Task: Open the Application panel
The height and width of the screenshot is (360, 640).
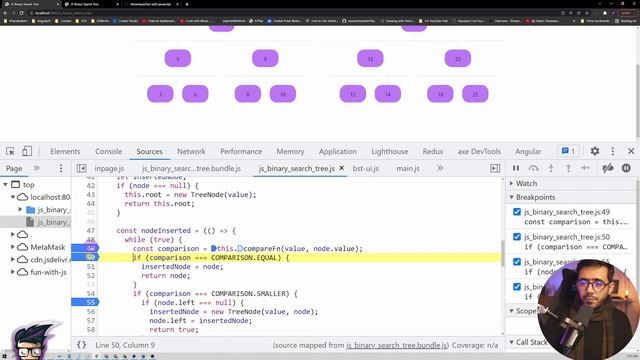Action: (338, 151)
